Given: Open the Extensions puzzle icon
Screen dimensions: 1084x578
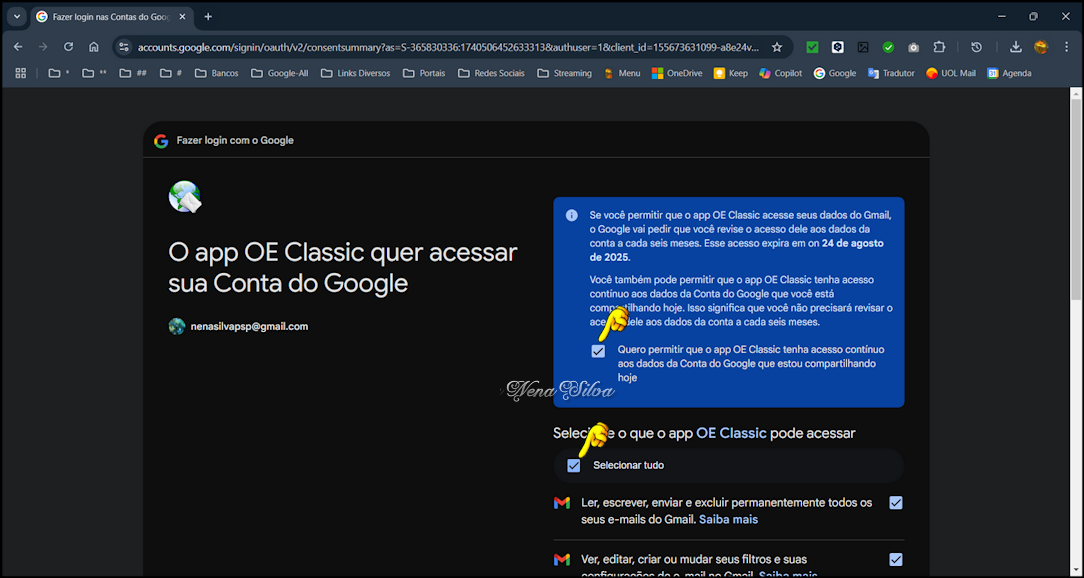Looking at the screenshot, I should pyautogui.click(x=939, y=47).
